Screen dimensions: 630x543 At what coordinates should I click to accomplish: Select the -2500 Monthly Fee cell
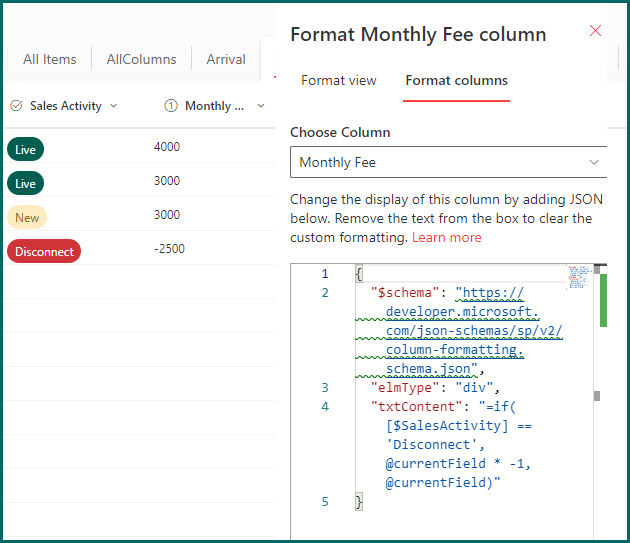tap(169, 249)
